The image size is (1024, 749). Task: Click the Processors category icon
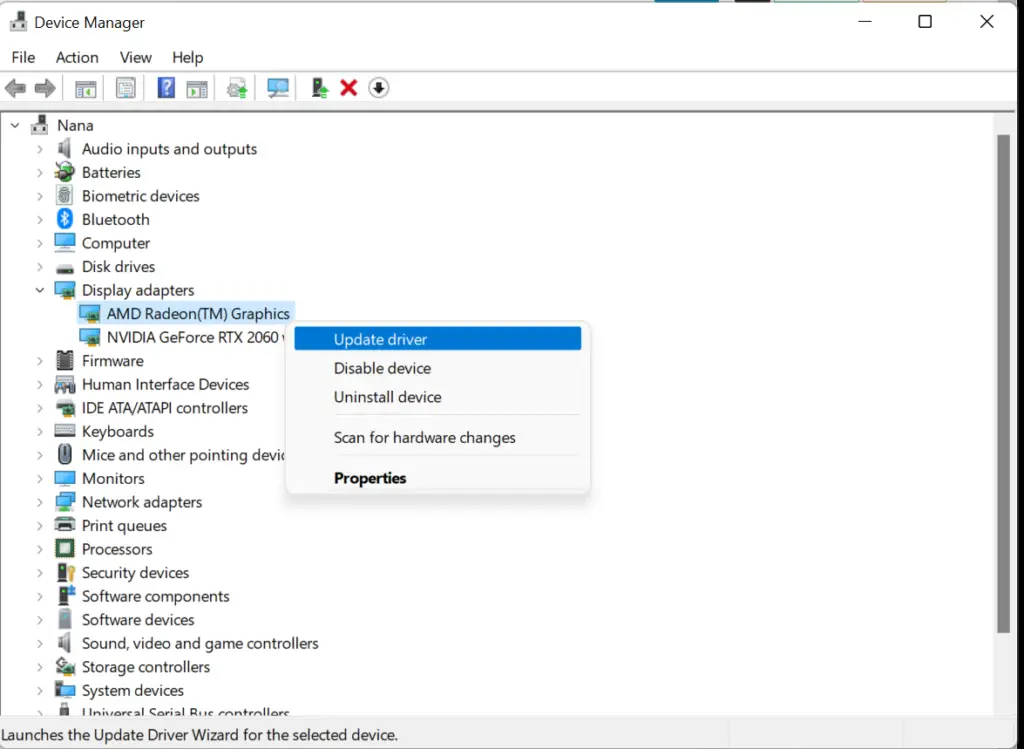pos(65,549)
